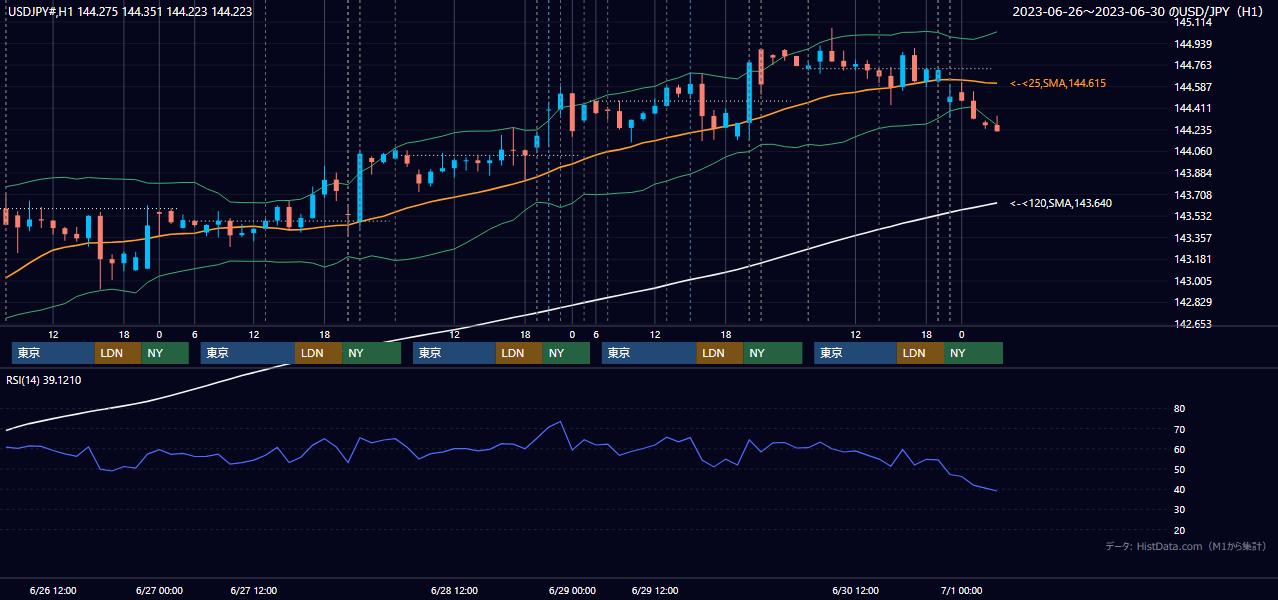
Task: Click the RSI 20 level label
Action: click(1180, 530)
